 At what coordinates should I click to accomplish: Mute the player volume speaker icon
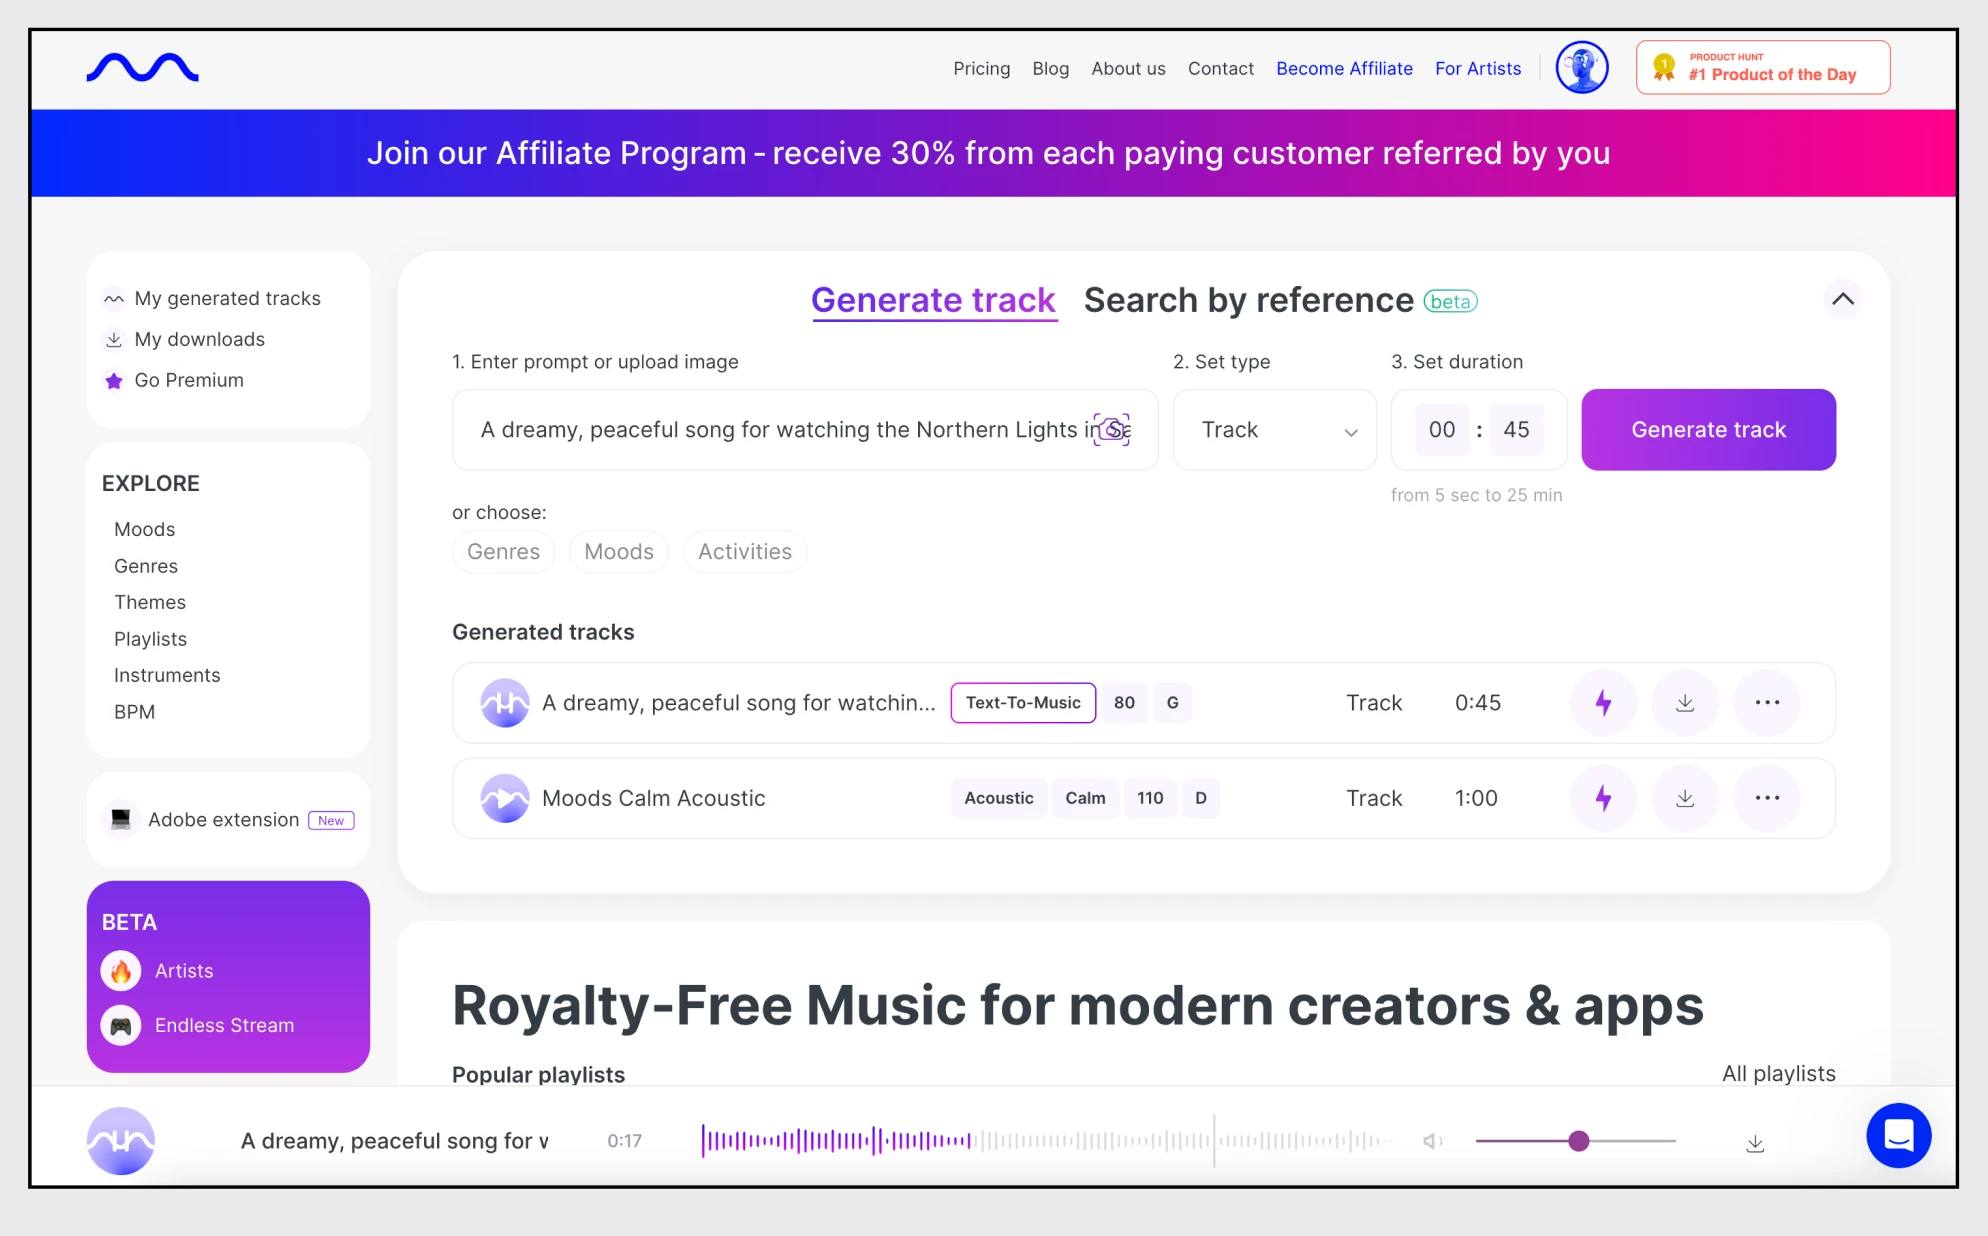(1432, 1141)
